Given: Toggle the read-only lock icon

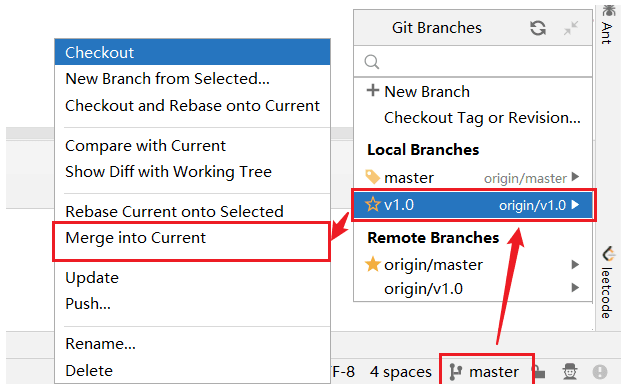Looking at the screenshot, I should [x=539, y=372].
